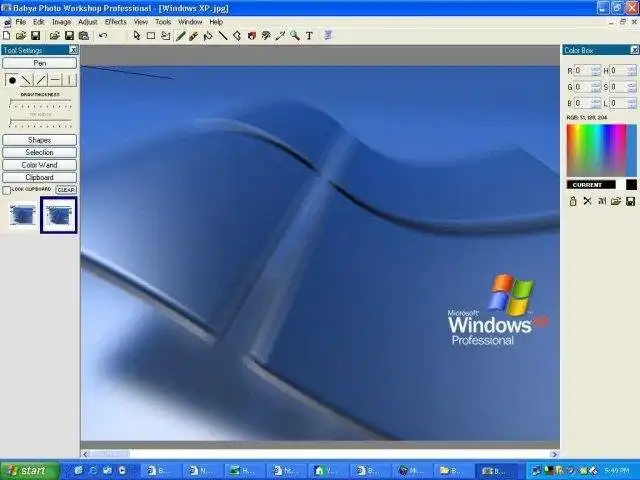Choose the backslash diagonal pen tip
Viewport: 640px width, 480px height.
[27, 80]
